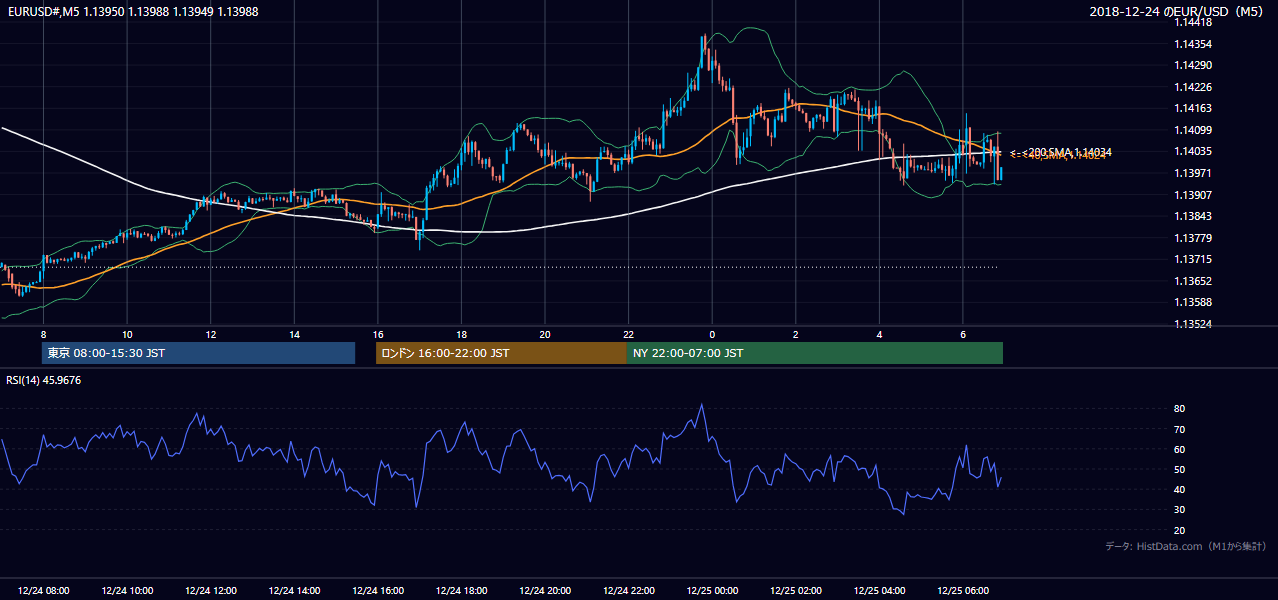Click hour label 8 on price chart axis
The image size is (1278, 600).
[x=43, y=334]
